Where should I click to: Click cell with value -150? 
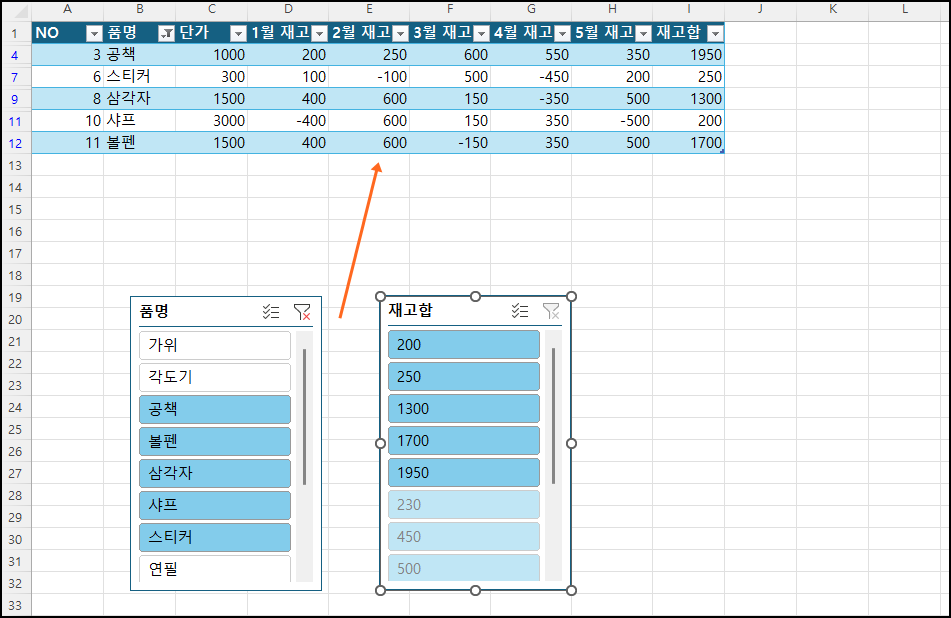450,143
